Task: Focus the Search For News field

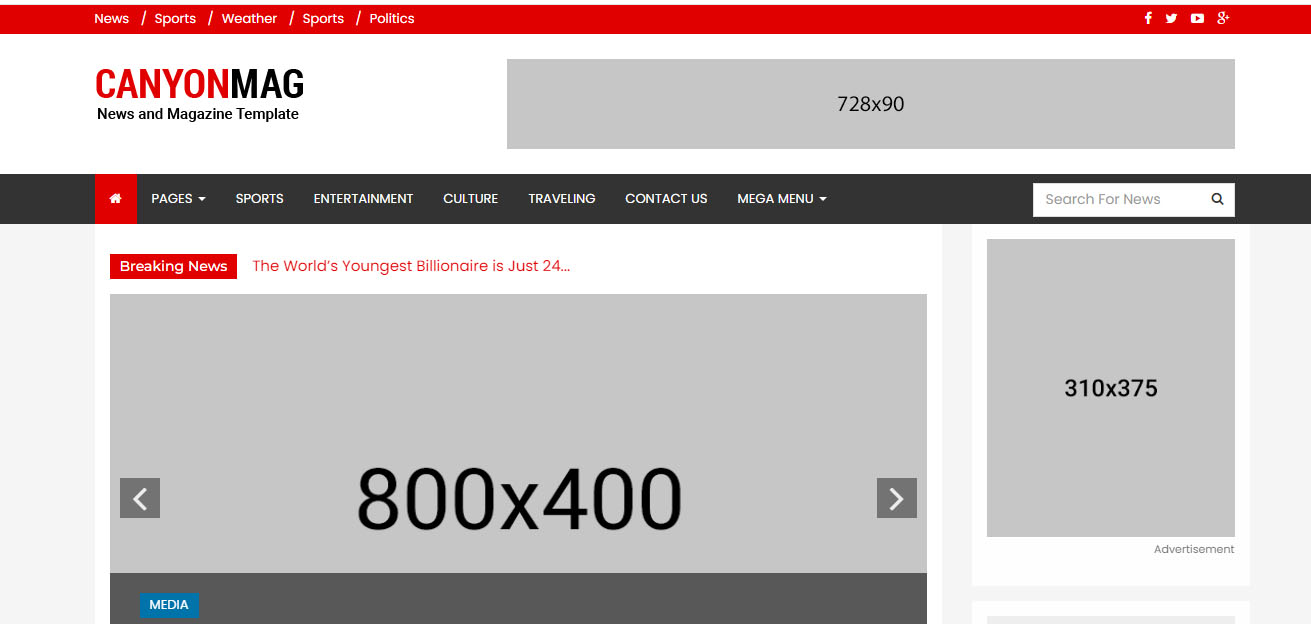Action: click(x=1120, y=199)
